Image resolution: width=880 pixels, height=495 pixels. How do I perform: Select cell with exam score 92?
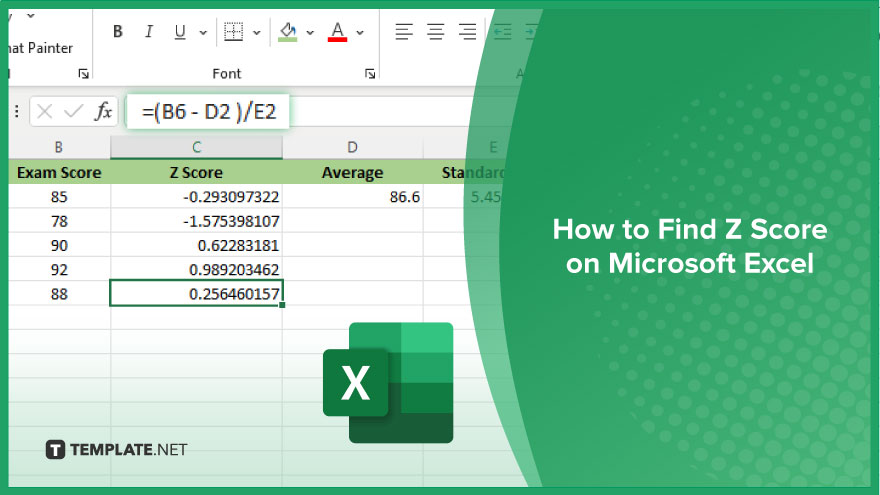59,269
